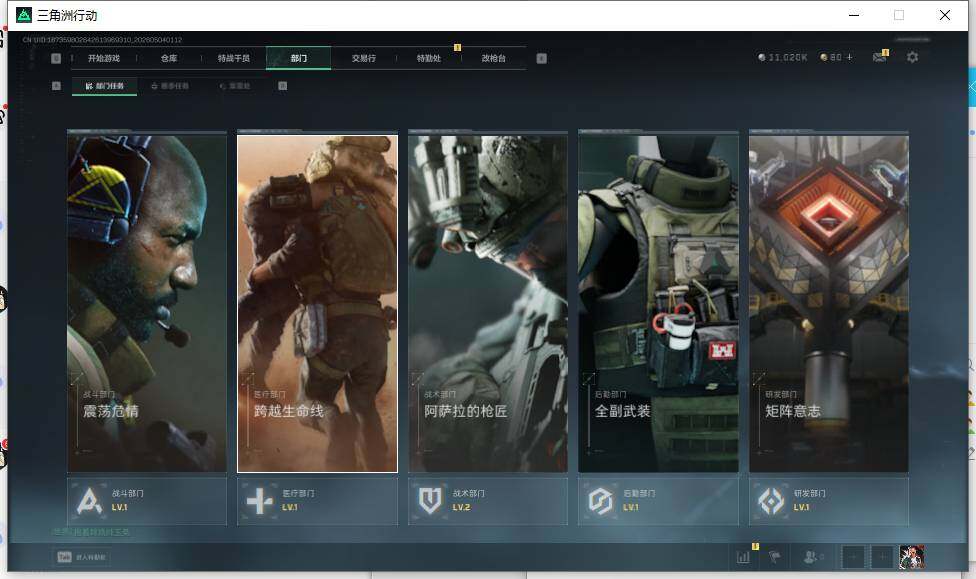Image resolution: width=976 pixels, height=579 pixels.
Task: Click the plus to add gold currency
Action: [x=850, y=57]
